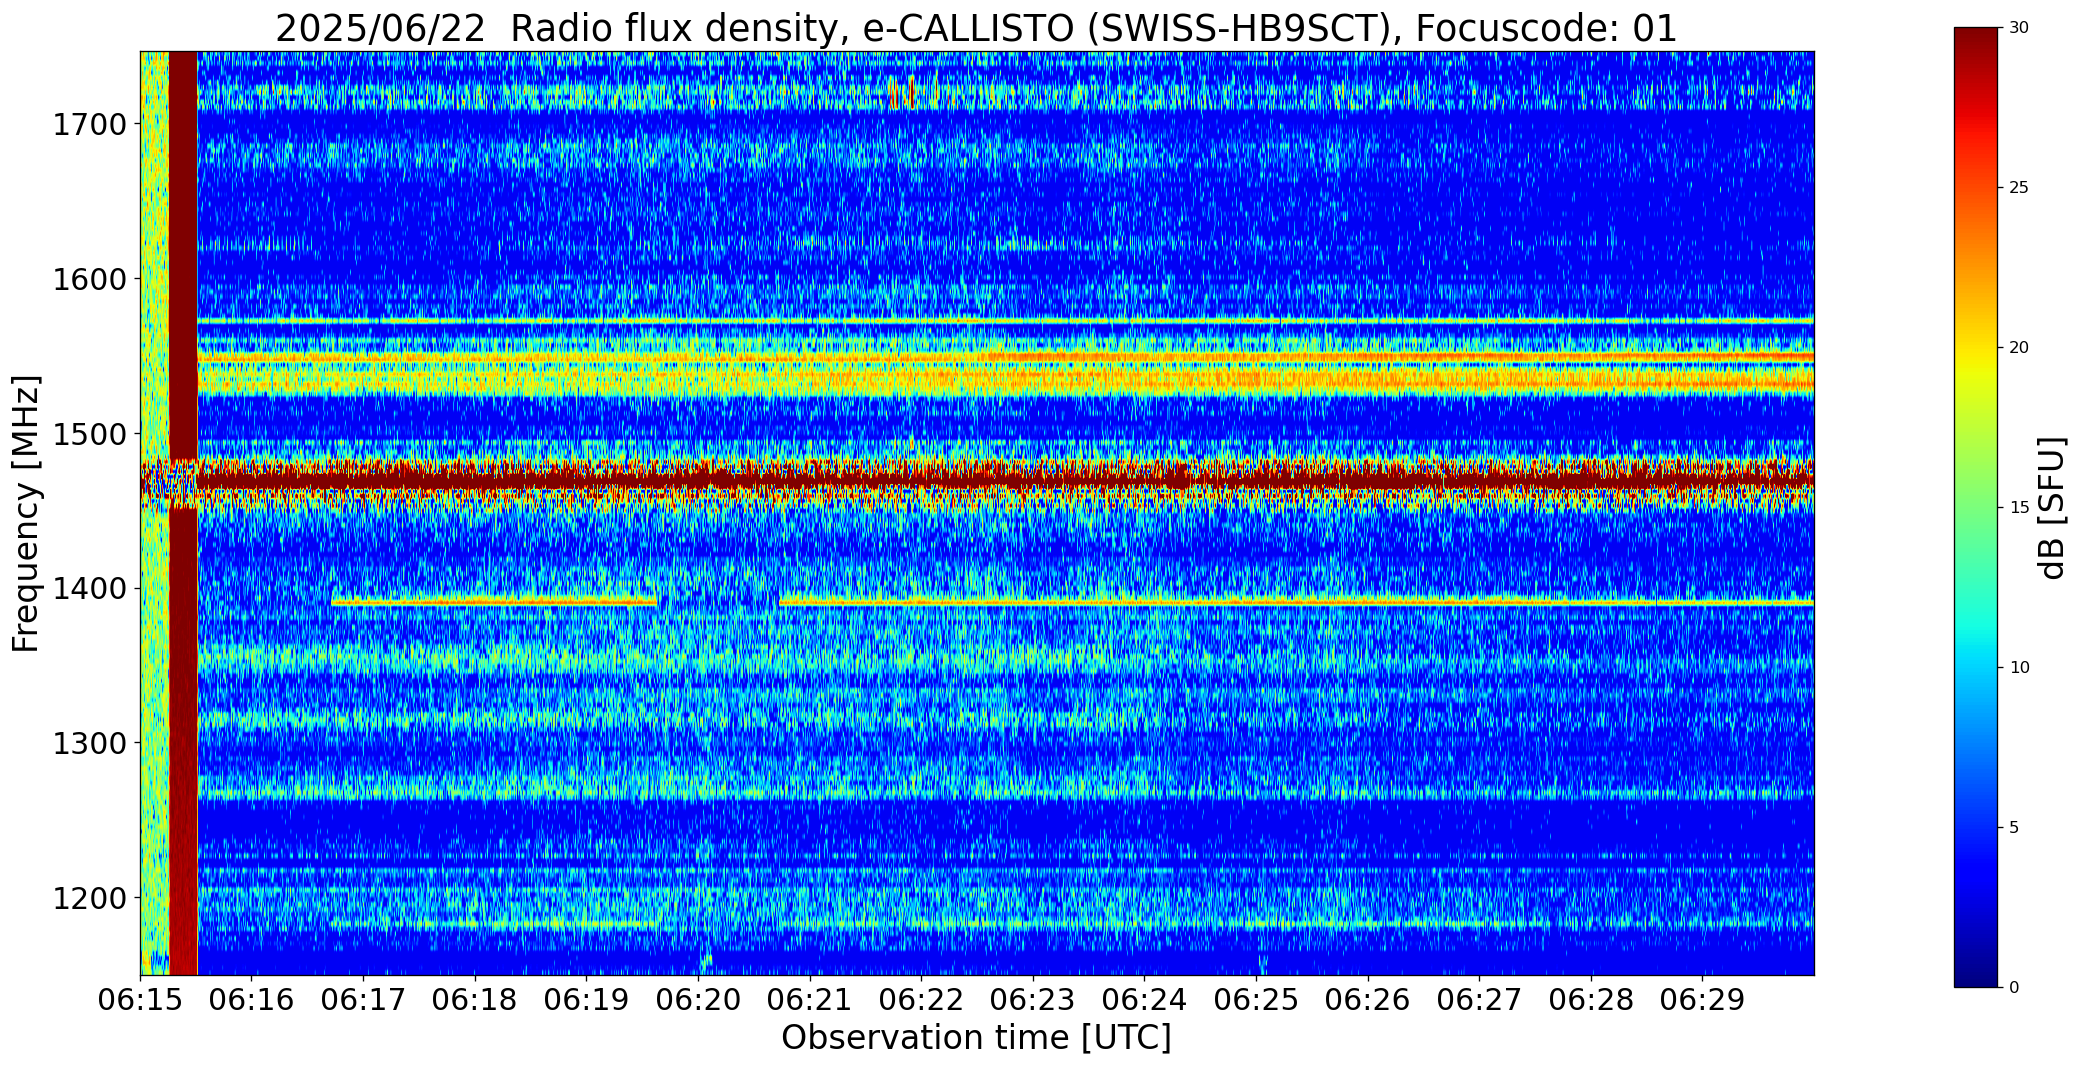2082x1067 pixels.
Task: Click the 'dB [SFU]' colorbar label
Action: [2052, 507]
